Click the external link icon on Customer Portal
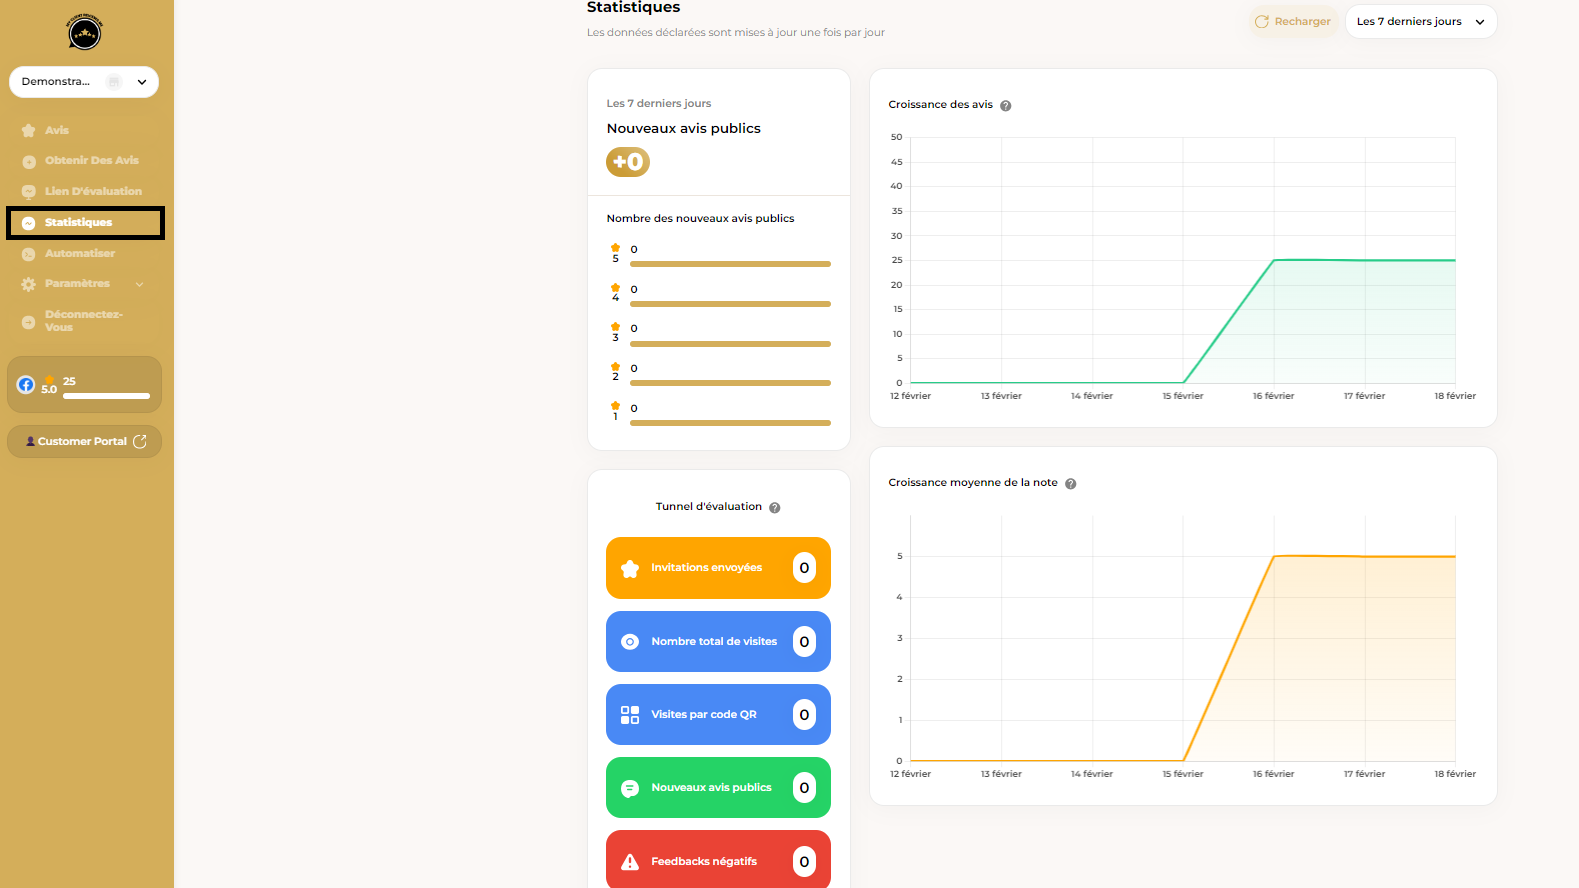Viewport: 1579px width, 888px height. click(140, 441)
